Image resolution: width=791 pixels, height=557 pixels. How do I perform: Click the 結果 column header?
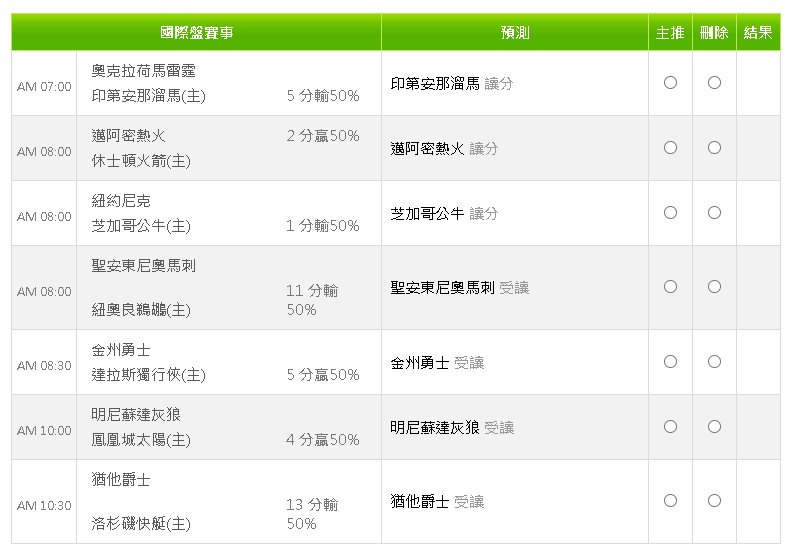(758, 33)
